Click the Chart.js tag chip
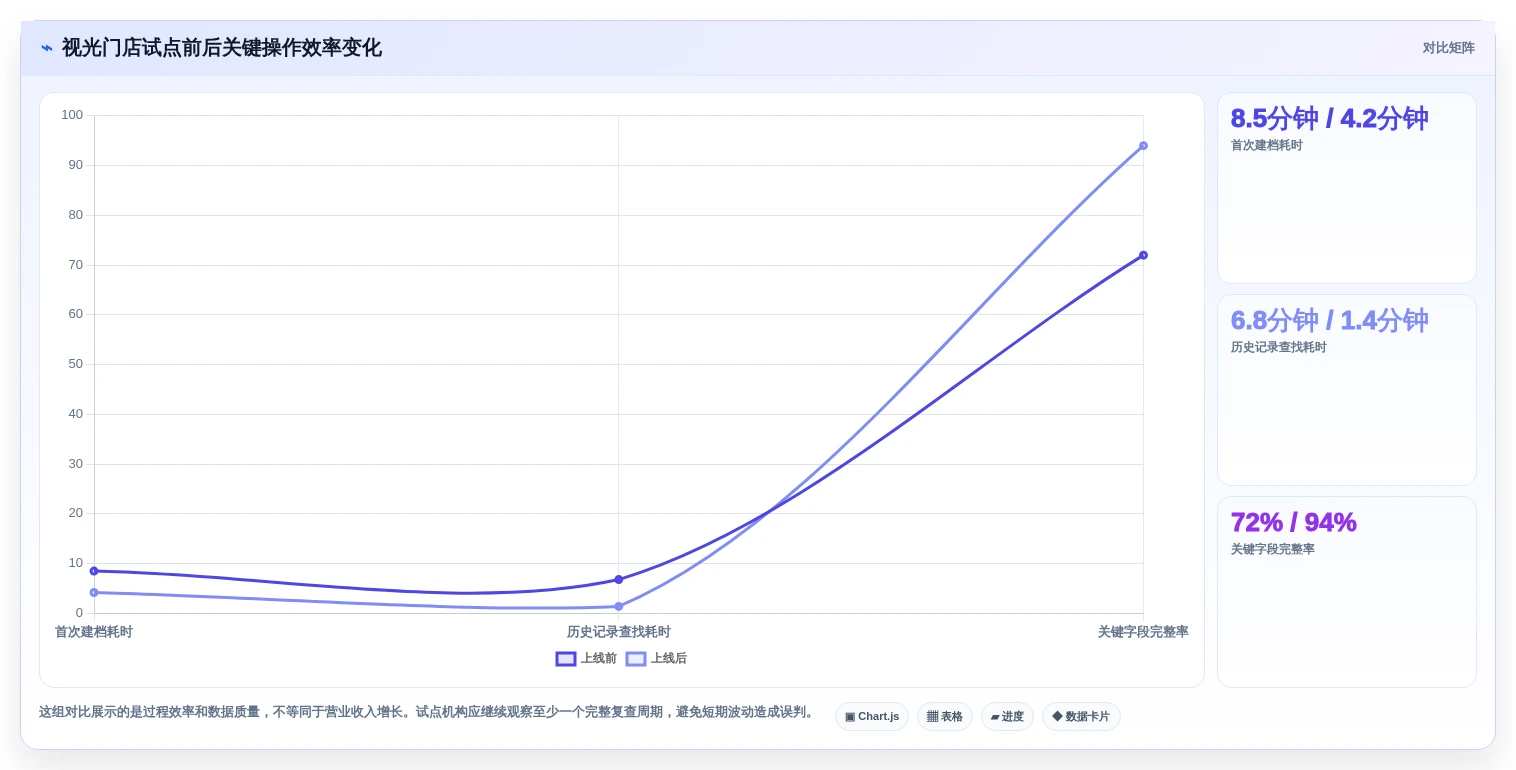The height and width of the screenshot is (770, 1516). tap(872, 716)
